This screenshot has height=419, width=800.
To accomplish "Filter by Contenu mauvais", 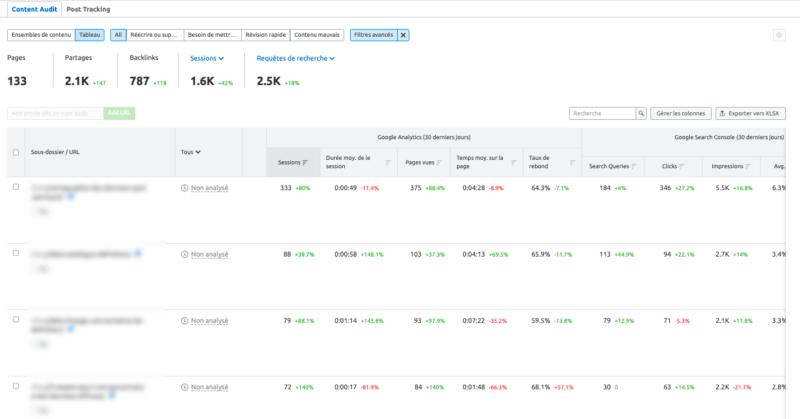I will pos(317,35).
